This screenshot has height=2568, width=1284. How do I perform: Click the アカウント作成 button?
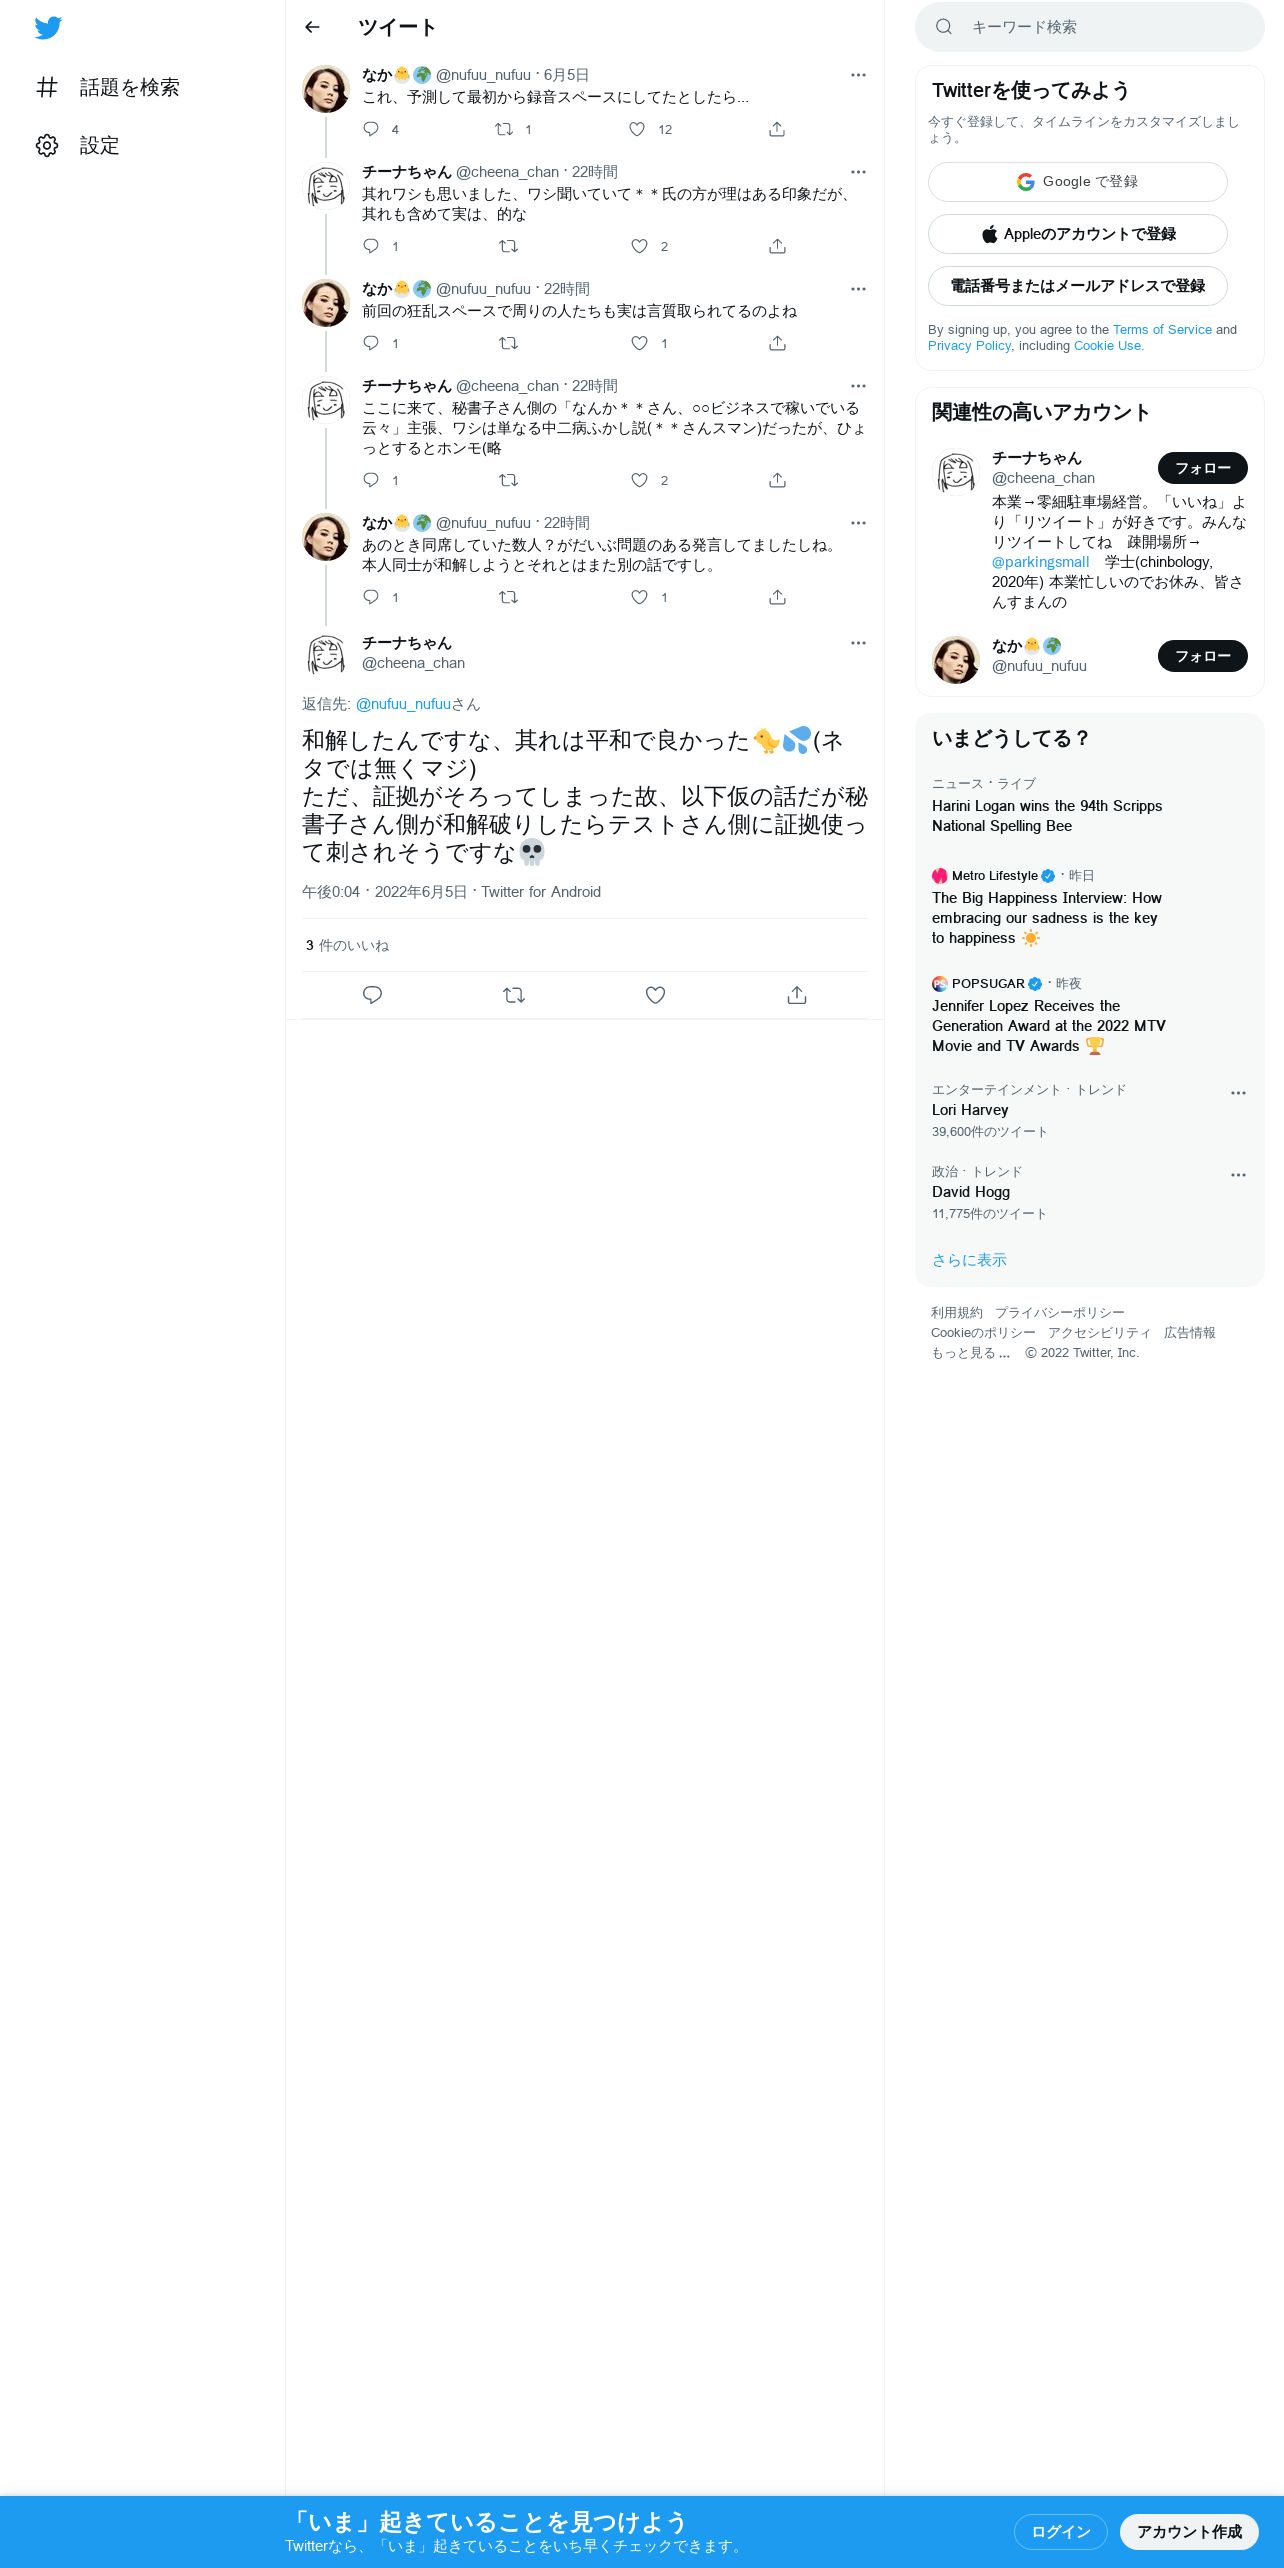pyautogui.click(x=1189, y=2531)
